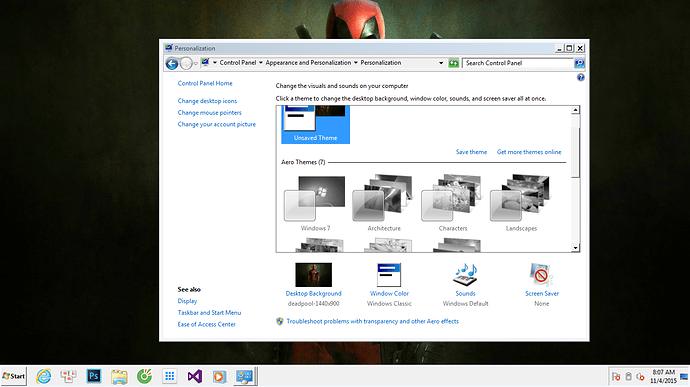
Task: Open Change your account picture link
Action: click(x=217, y=124)
